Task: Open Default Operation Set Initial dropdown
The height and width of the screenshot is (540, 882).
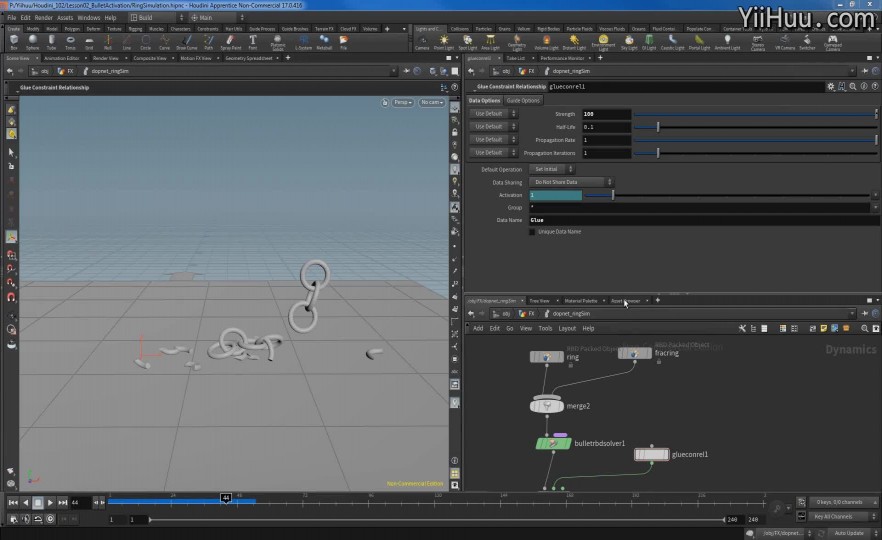Action: [x=551, y=169]
